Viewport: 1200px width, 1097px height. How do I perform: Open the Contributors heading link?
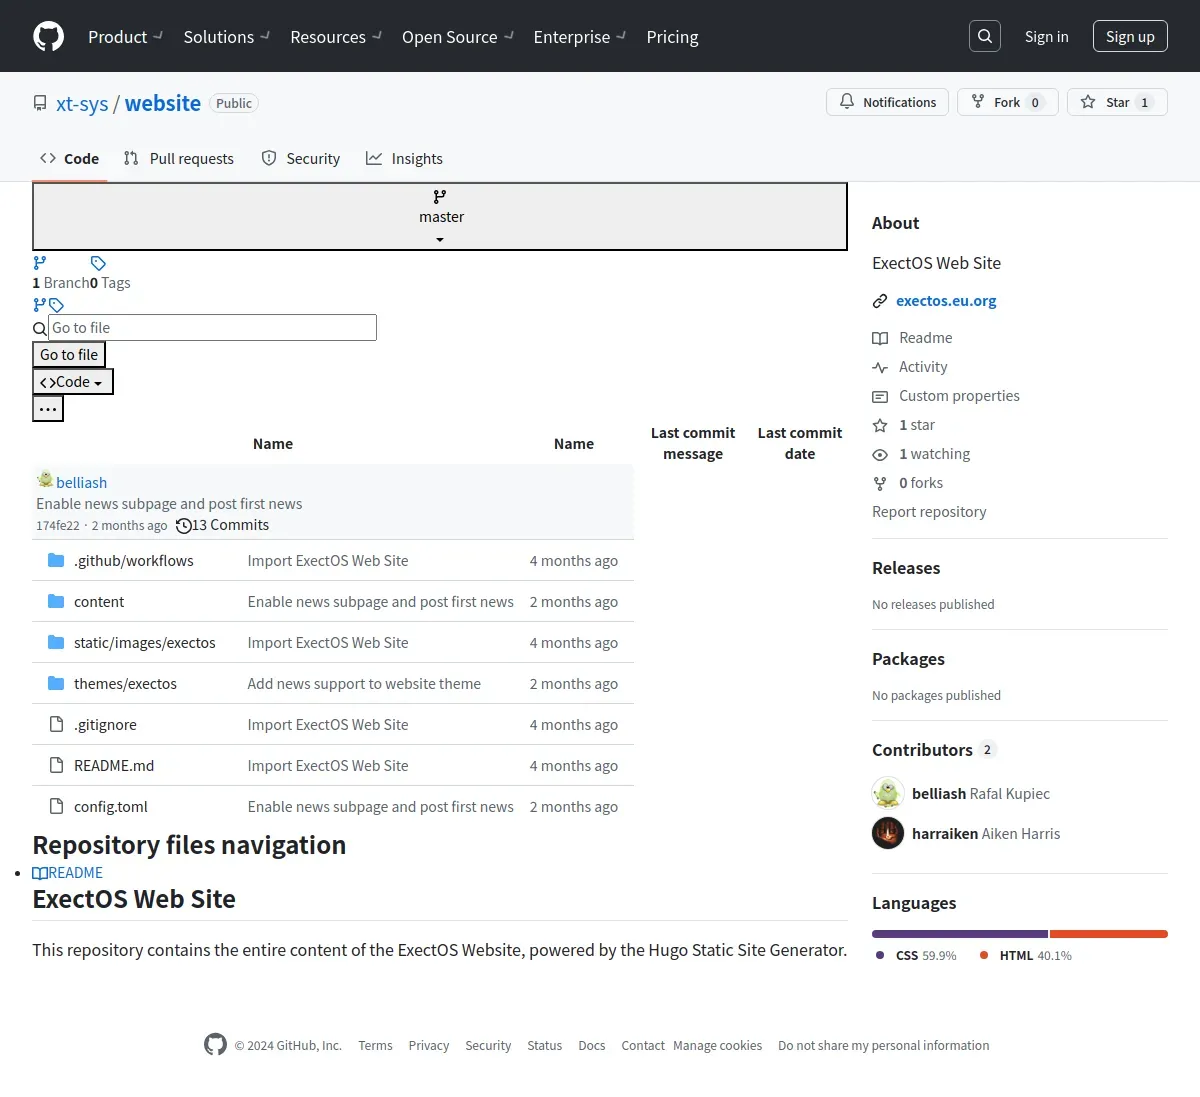934,750
